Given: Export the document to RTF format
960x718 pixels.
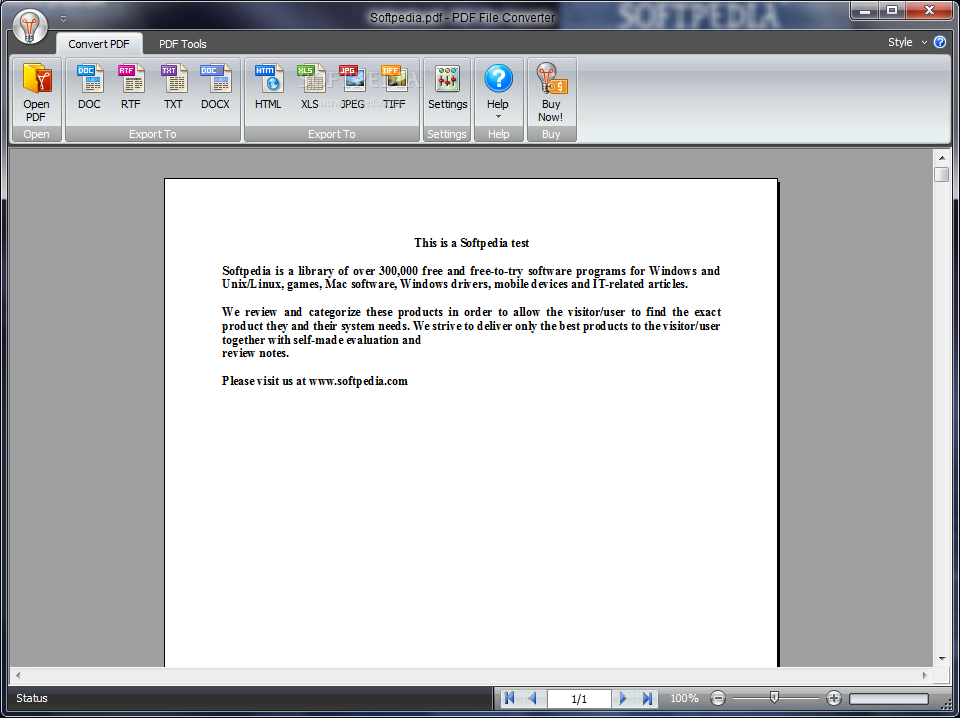Looking at the screenshot, I should [130, 86].
